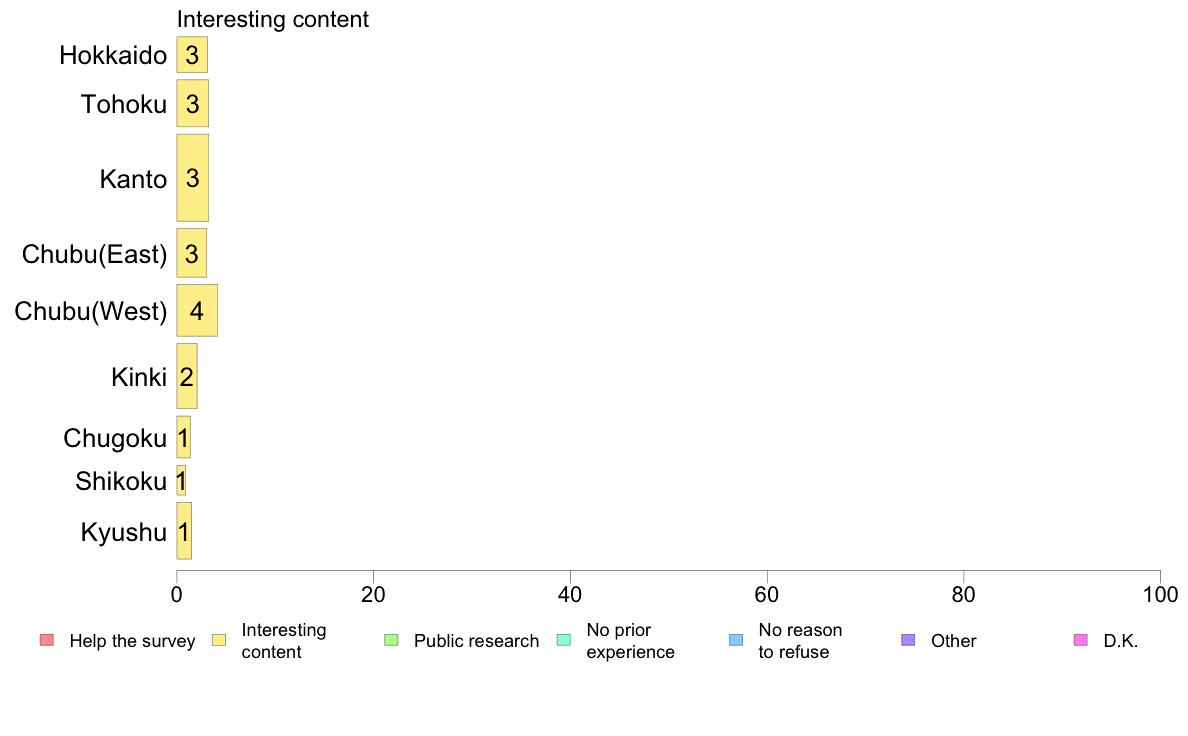Click the green Public research legend swatch
This screenshot has width=1188, height=736.
[392, 640]
